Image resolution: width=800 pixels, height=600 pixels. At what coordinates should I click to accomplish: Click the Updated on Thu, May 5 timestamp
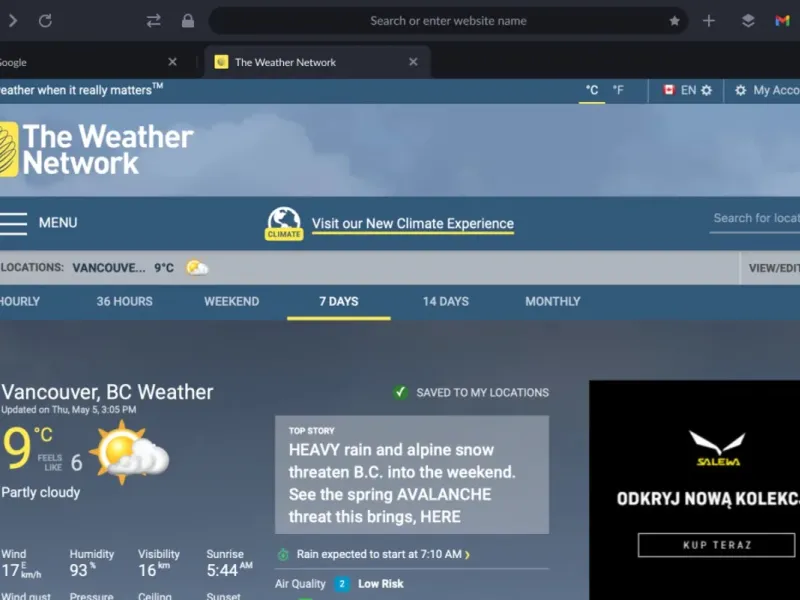(x=69, y=410)
